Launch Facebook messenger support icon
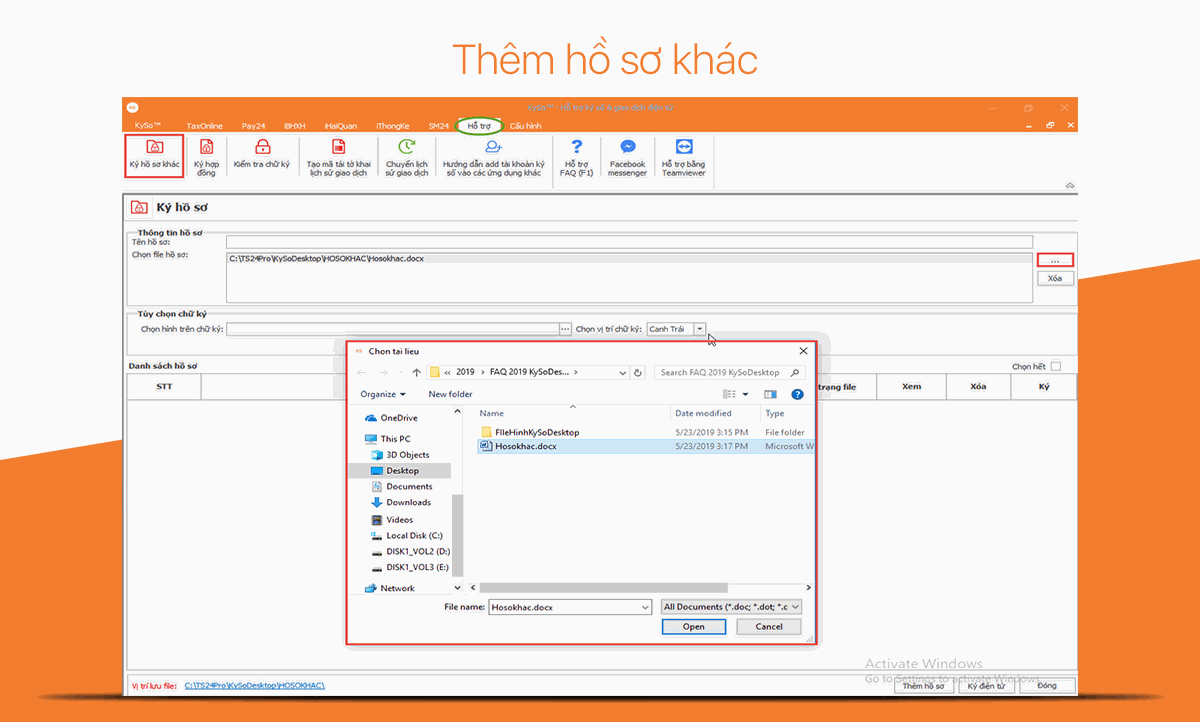1200x722 pixels. pos(627,148)
